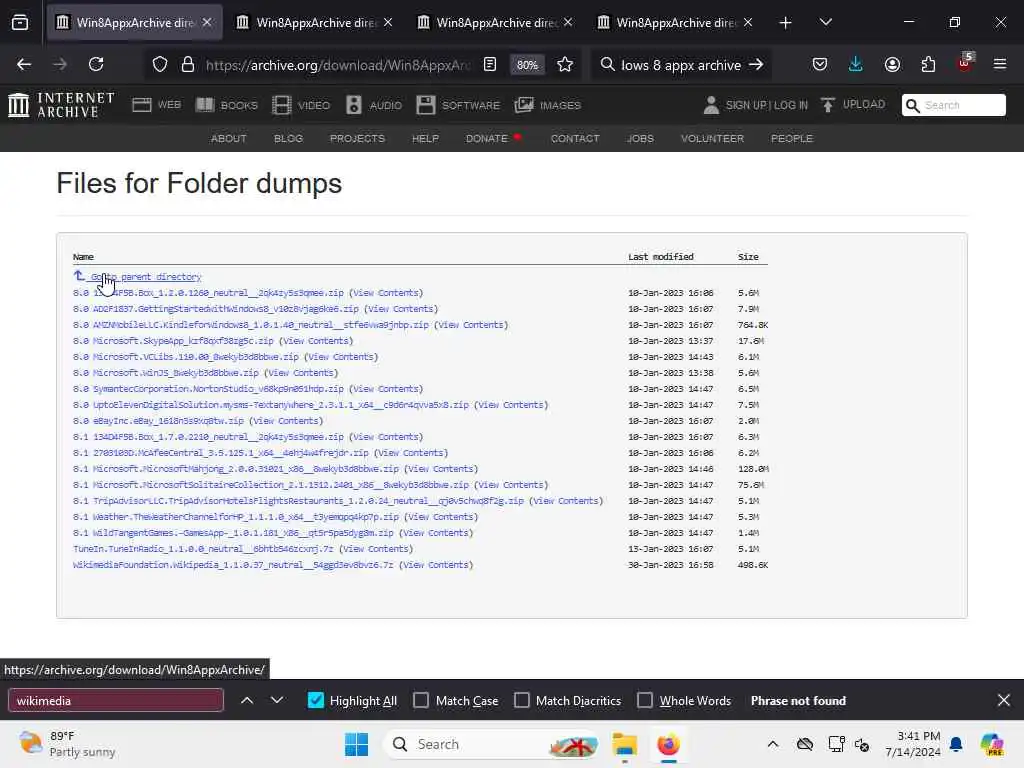Open Copilot icon in taskbar corner
Viewport: 1024px width, 768px height.
(x=992, y=744)
